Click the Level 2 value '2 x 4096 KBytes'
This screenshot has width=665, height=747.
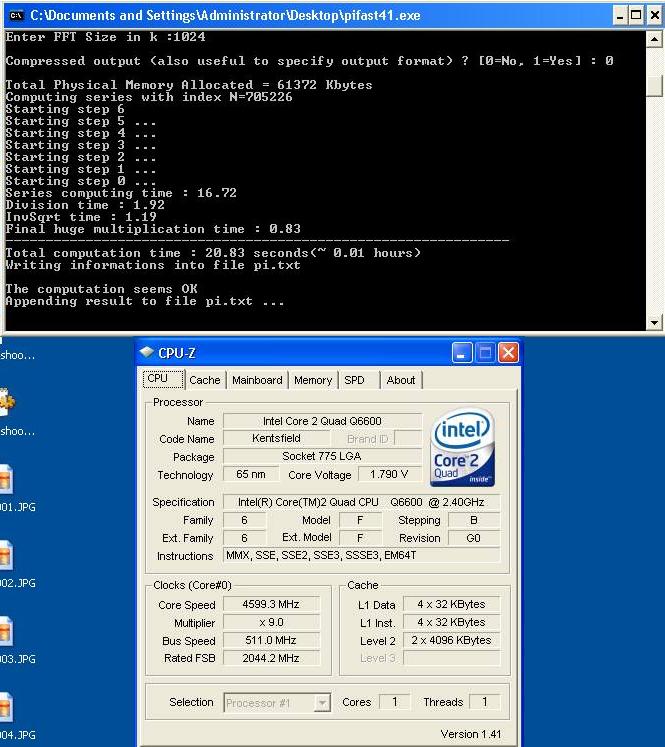click(x=452, y=640)
